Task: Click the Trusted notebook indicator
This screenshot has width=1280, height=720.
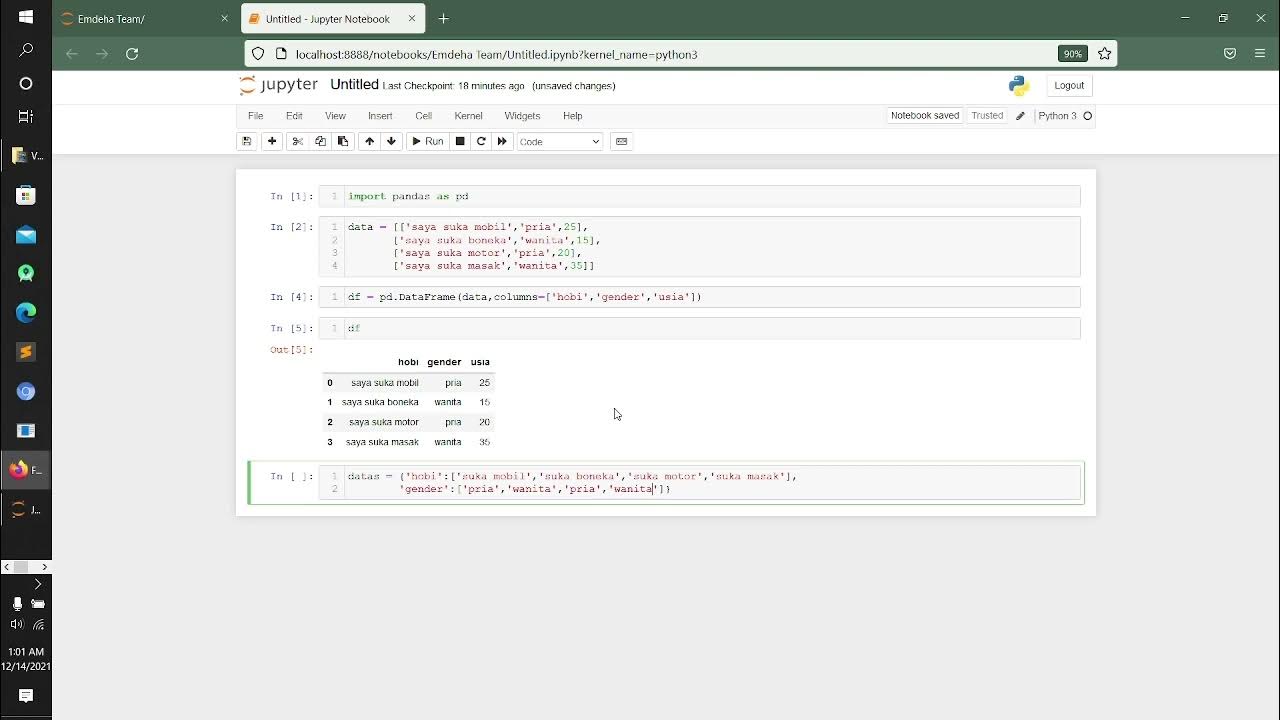Action: pos(987,116)
